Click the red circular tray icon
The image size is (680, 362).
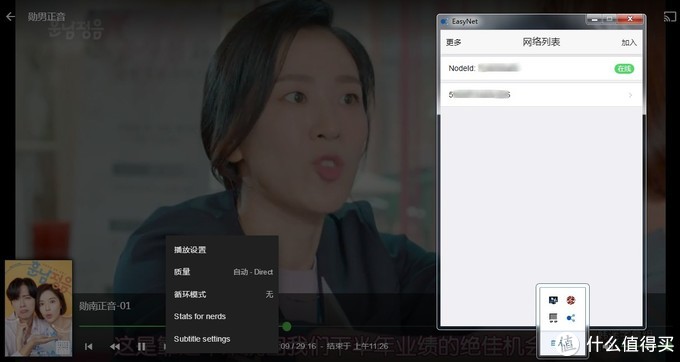click(571, 300)
